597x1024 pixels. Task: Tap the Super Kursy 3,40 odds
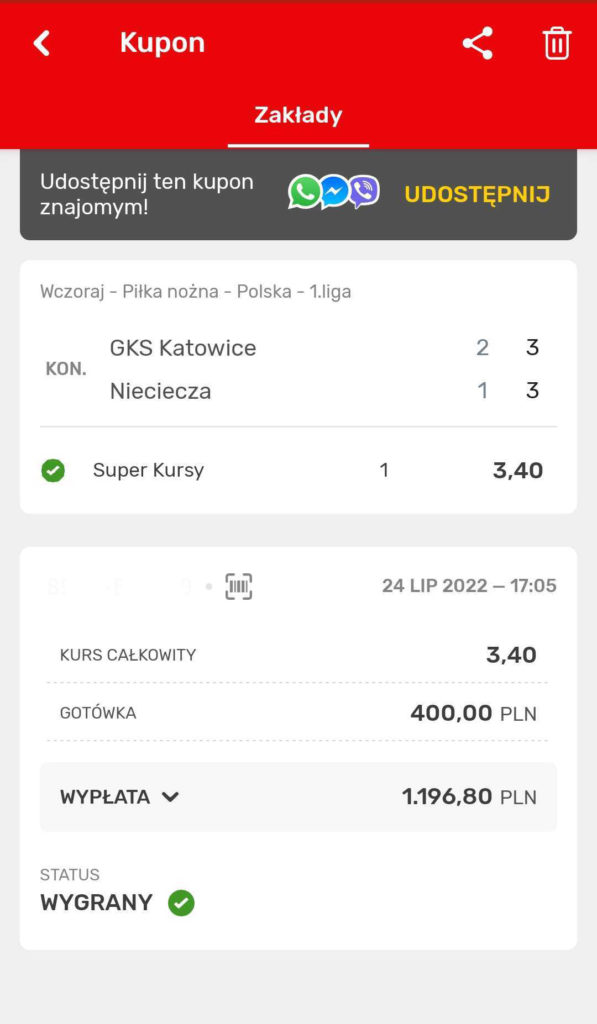[x=518, y=470]
